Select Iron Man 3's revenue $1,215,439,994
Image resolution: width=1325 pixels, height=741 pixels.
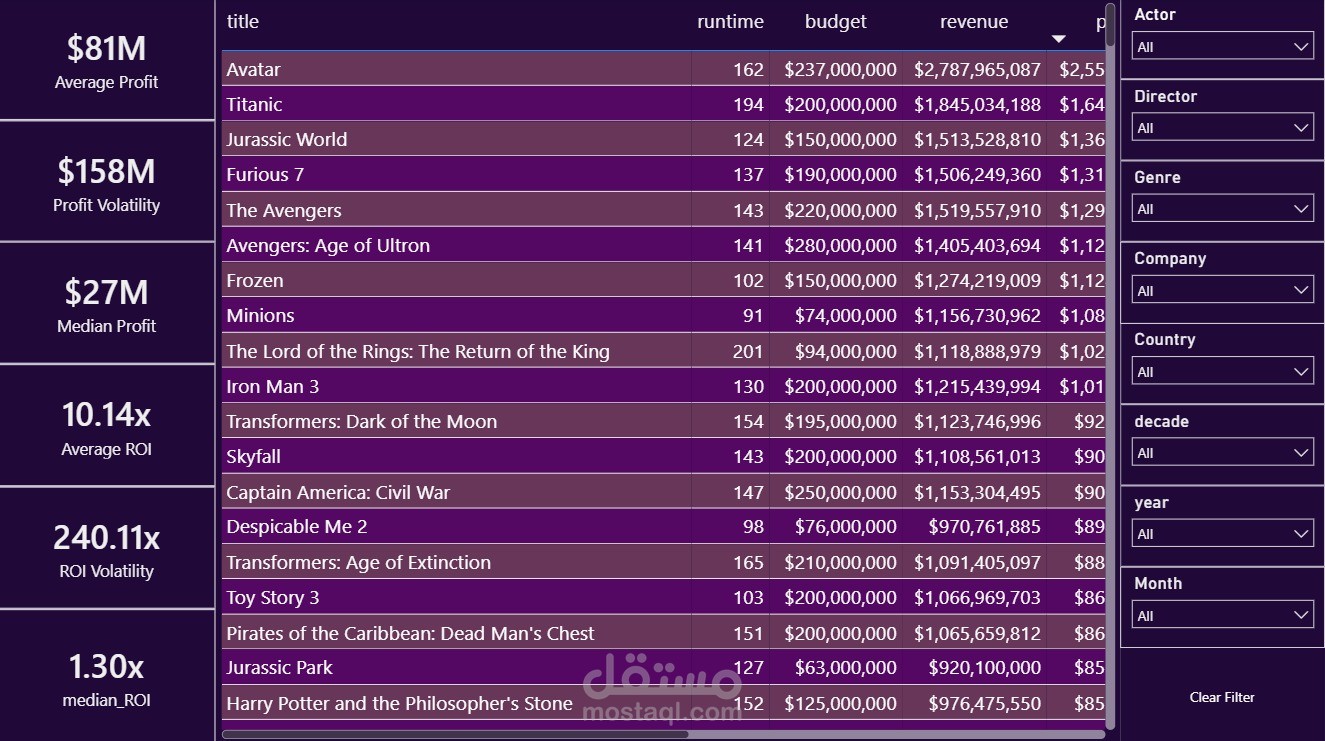tap(977, 386)
